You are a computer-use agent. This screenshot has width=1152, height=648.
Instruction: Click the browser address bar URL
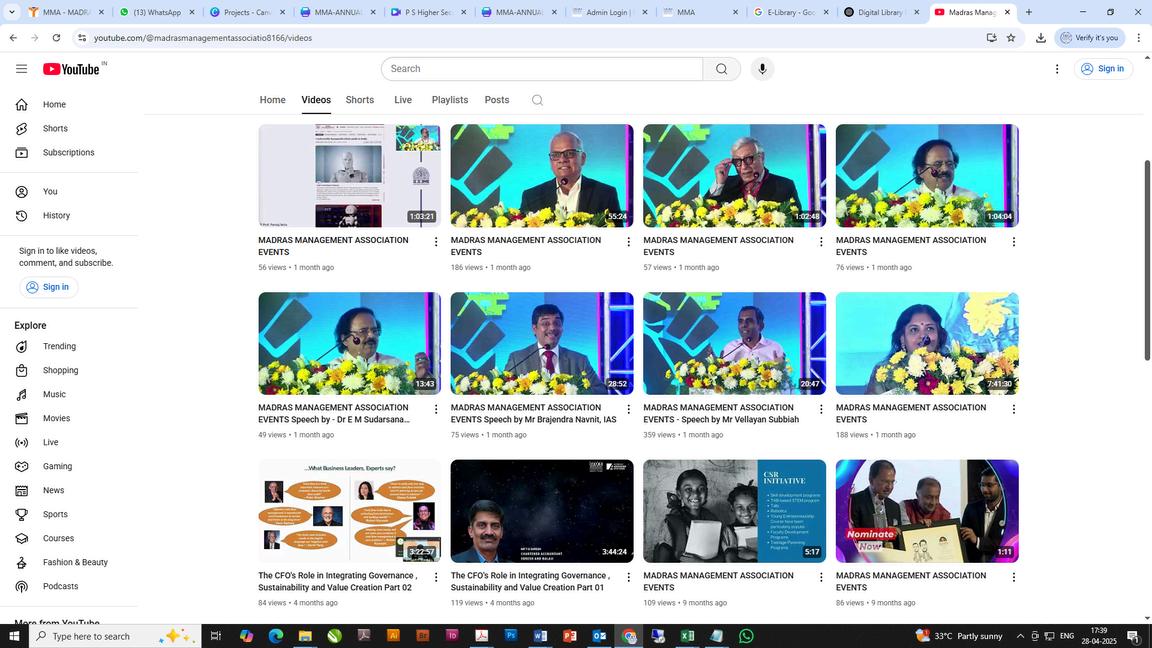click(203, 37)
